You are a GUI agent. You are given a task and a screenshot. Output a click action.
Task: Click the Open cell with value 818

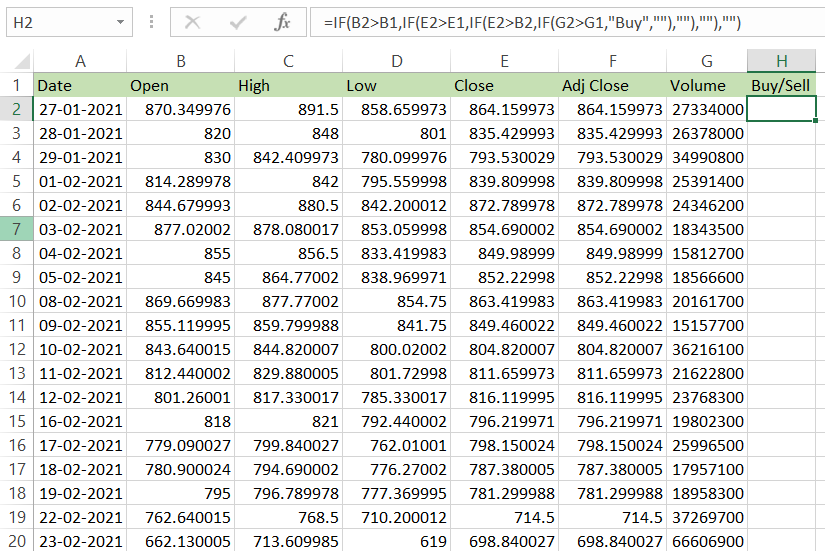click(x=180, y=422)
